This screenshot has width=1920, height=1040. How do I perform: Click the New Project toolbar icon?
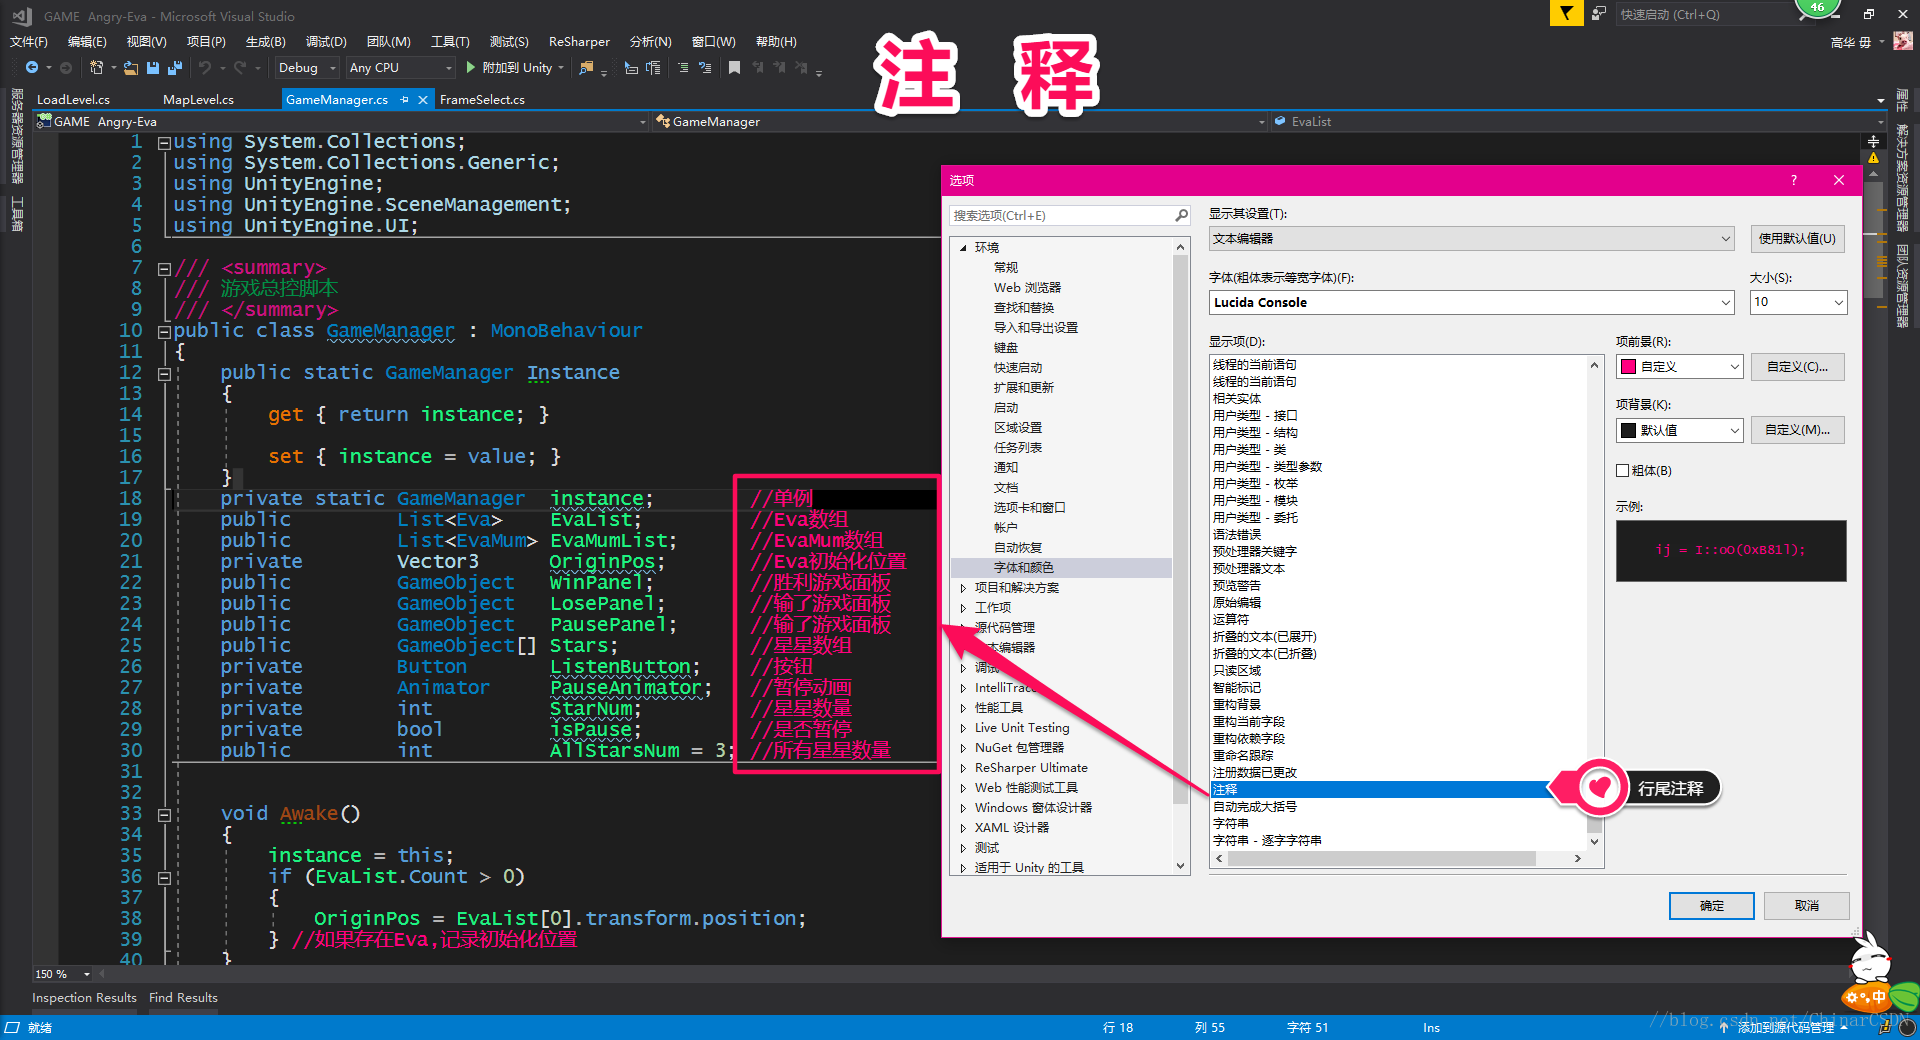pos(96,68)
